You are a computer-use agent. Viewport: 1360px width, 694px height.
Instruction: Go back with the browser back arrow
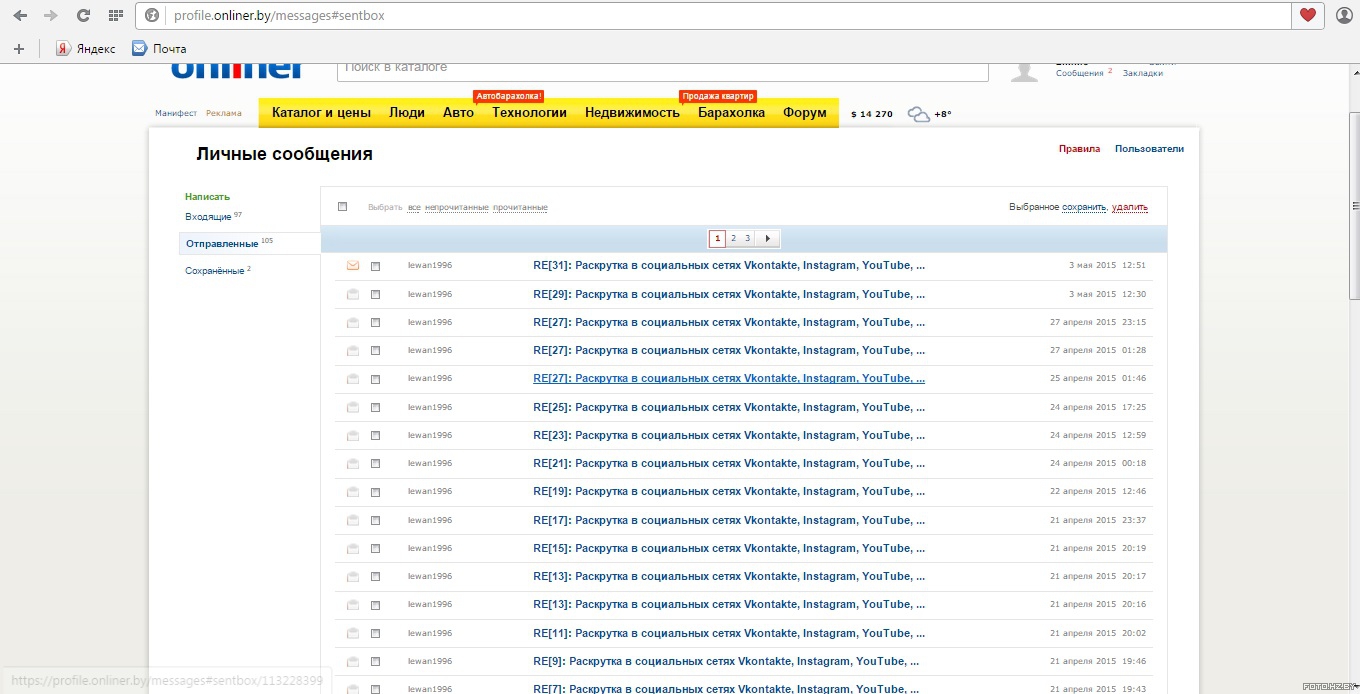[20, 16]
